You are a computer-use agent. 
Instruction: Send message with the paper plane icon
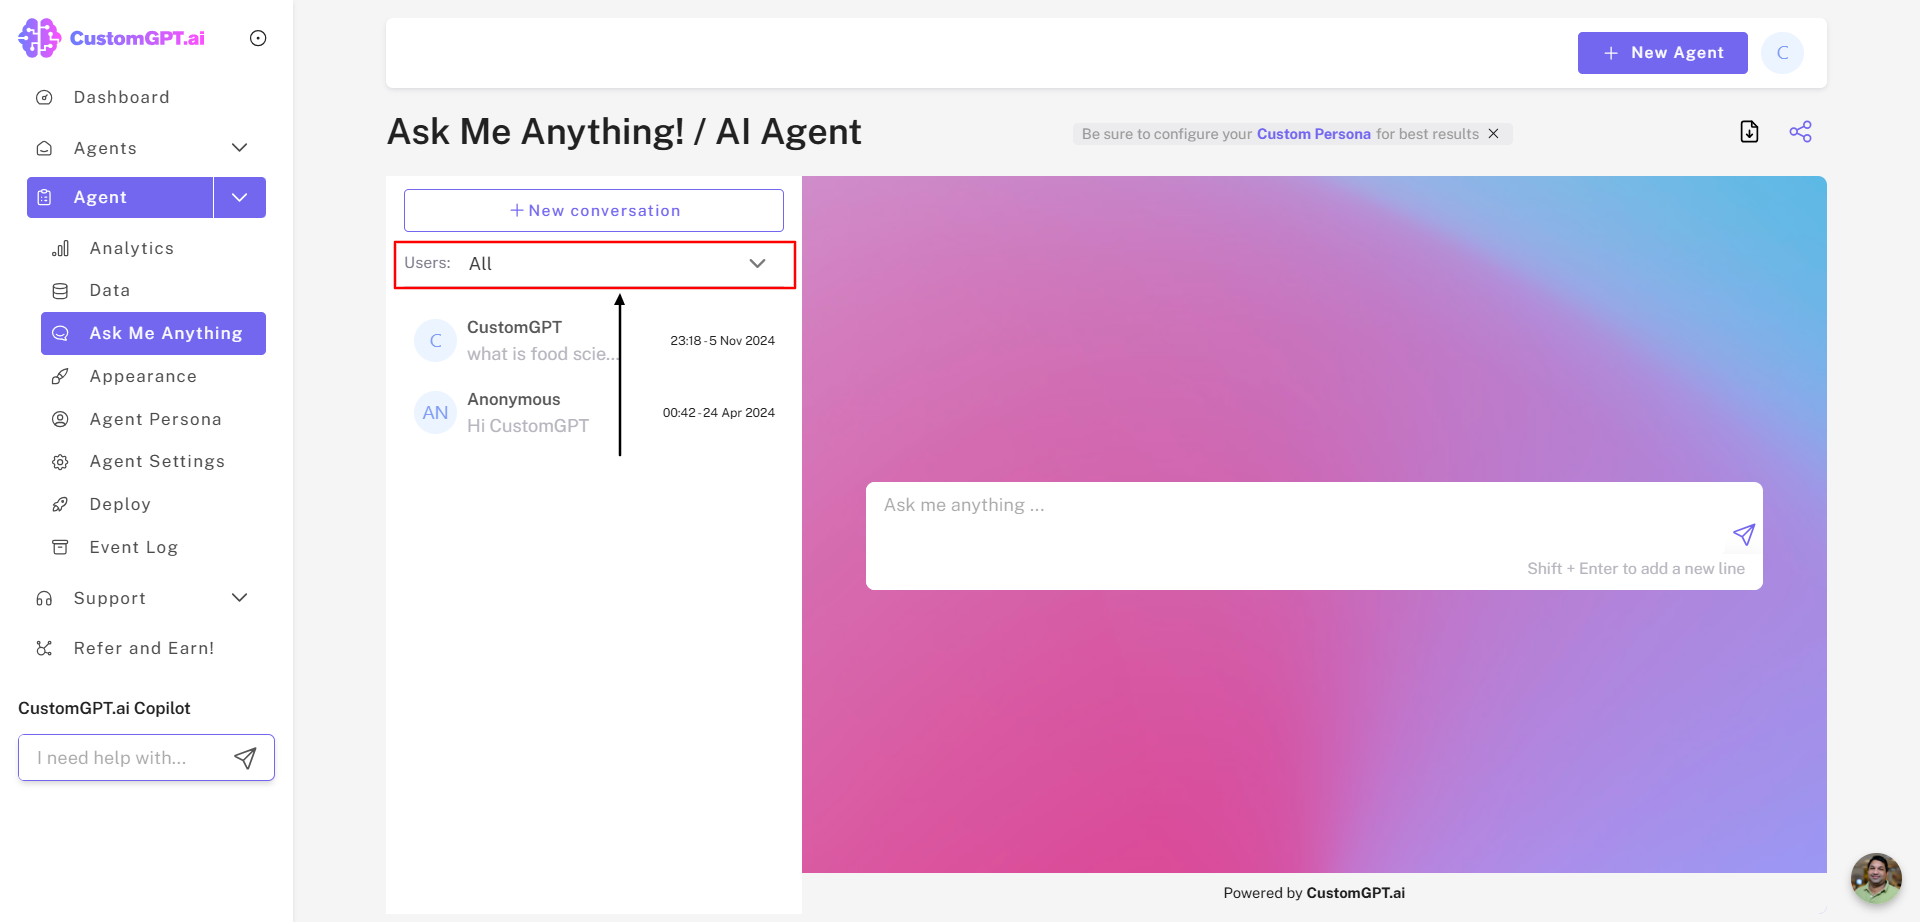[1744, 535]
